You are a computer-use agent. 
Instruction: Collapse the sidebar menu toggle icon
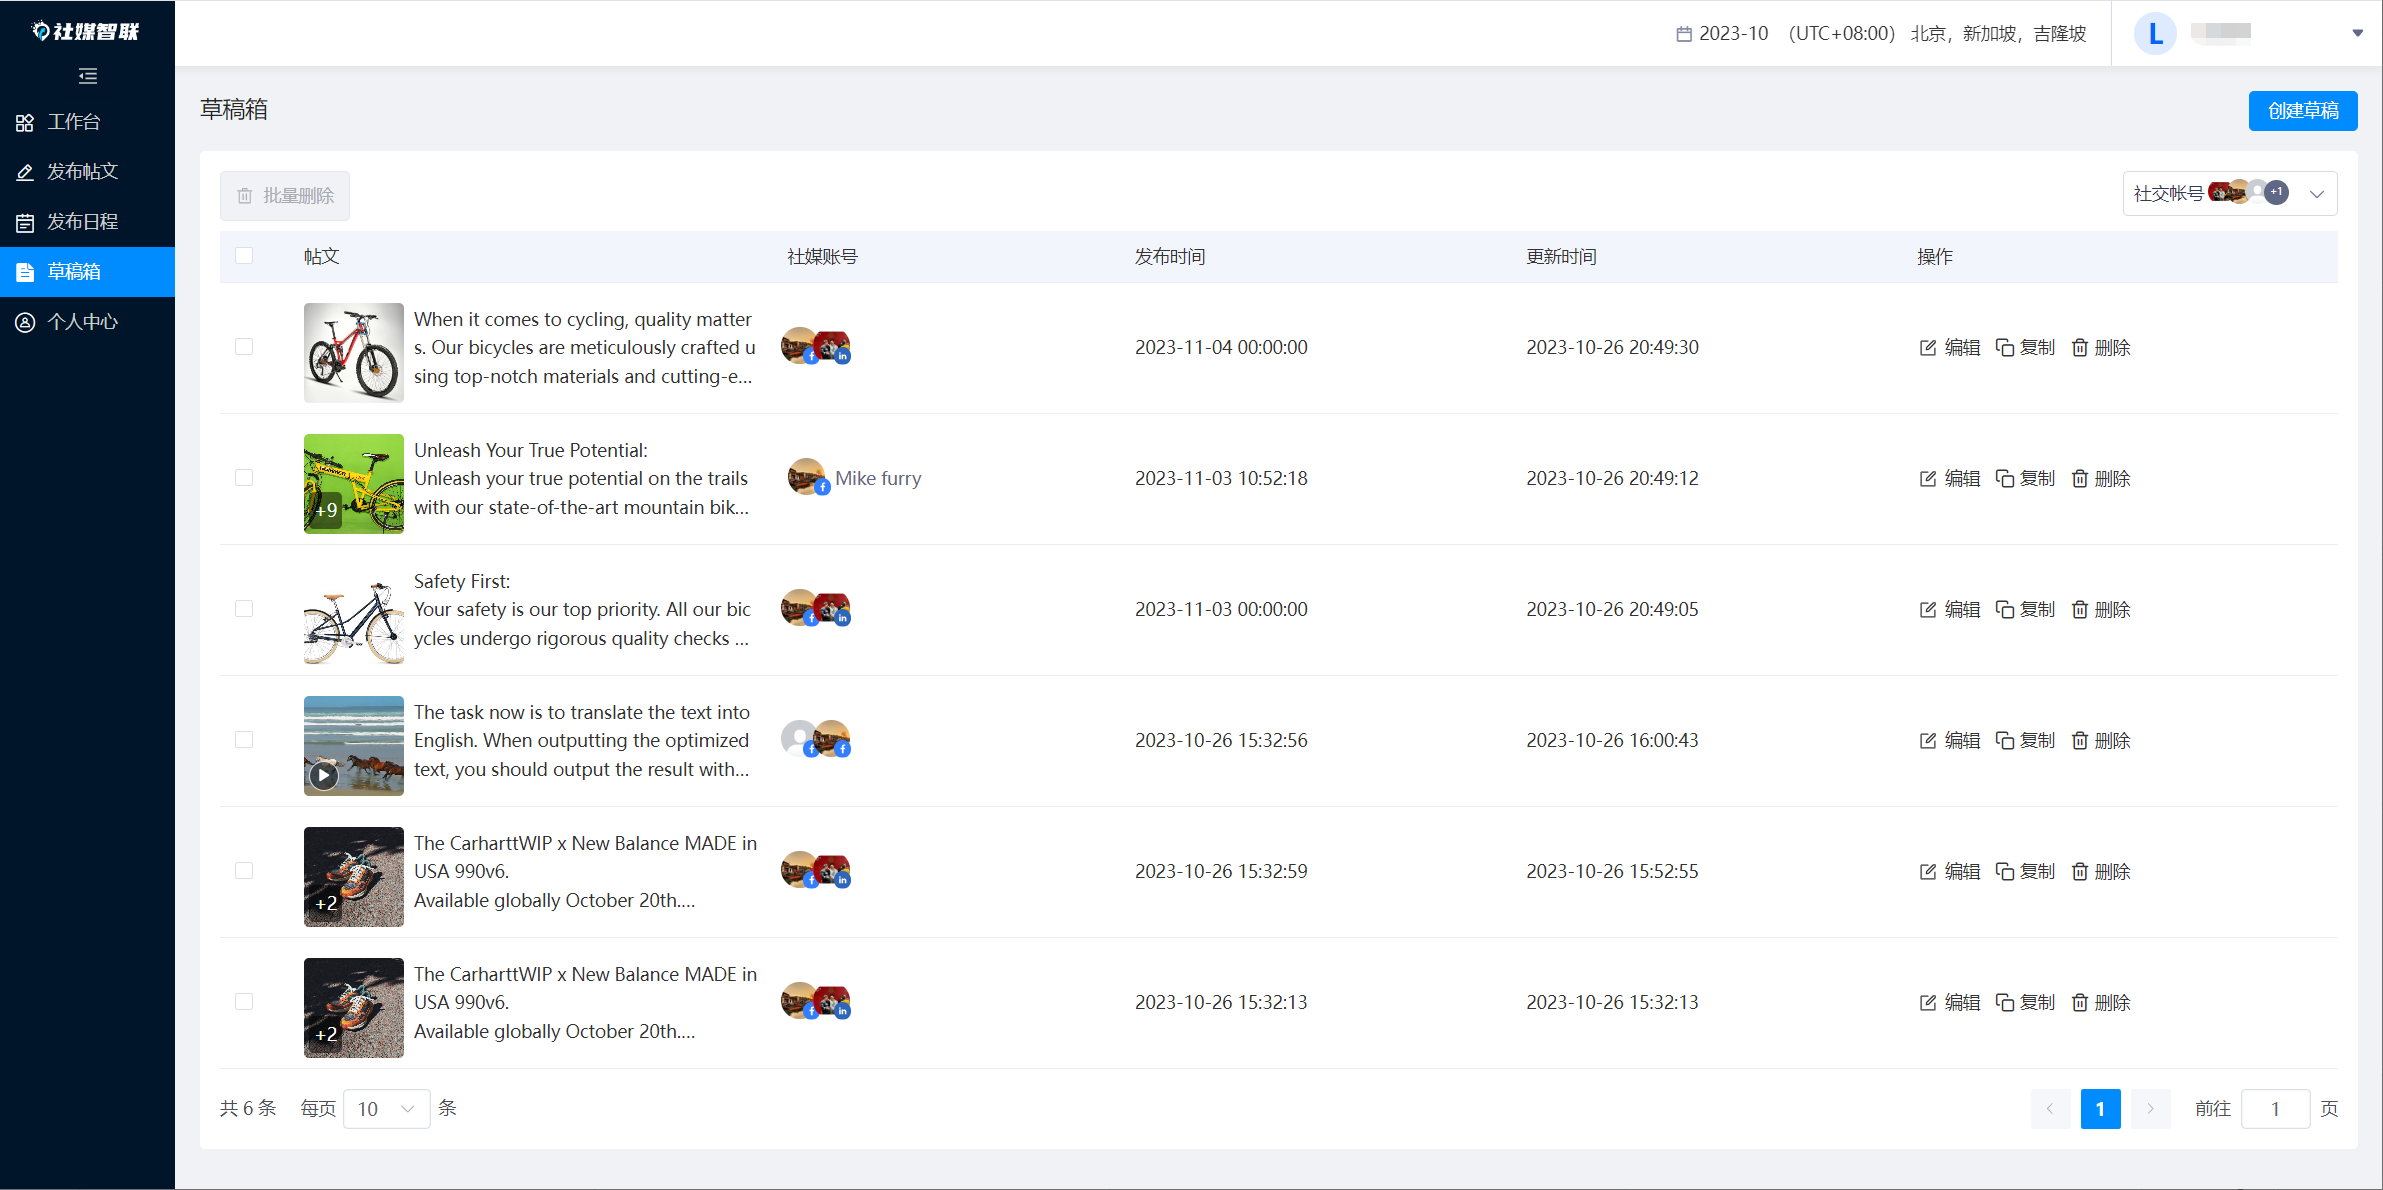88,76
